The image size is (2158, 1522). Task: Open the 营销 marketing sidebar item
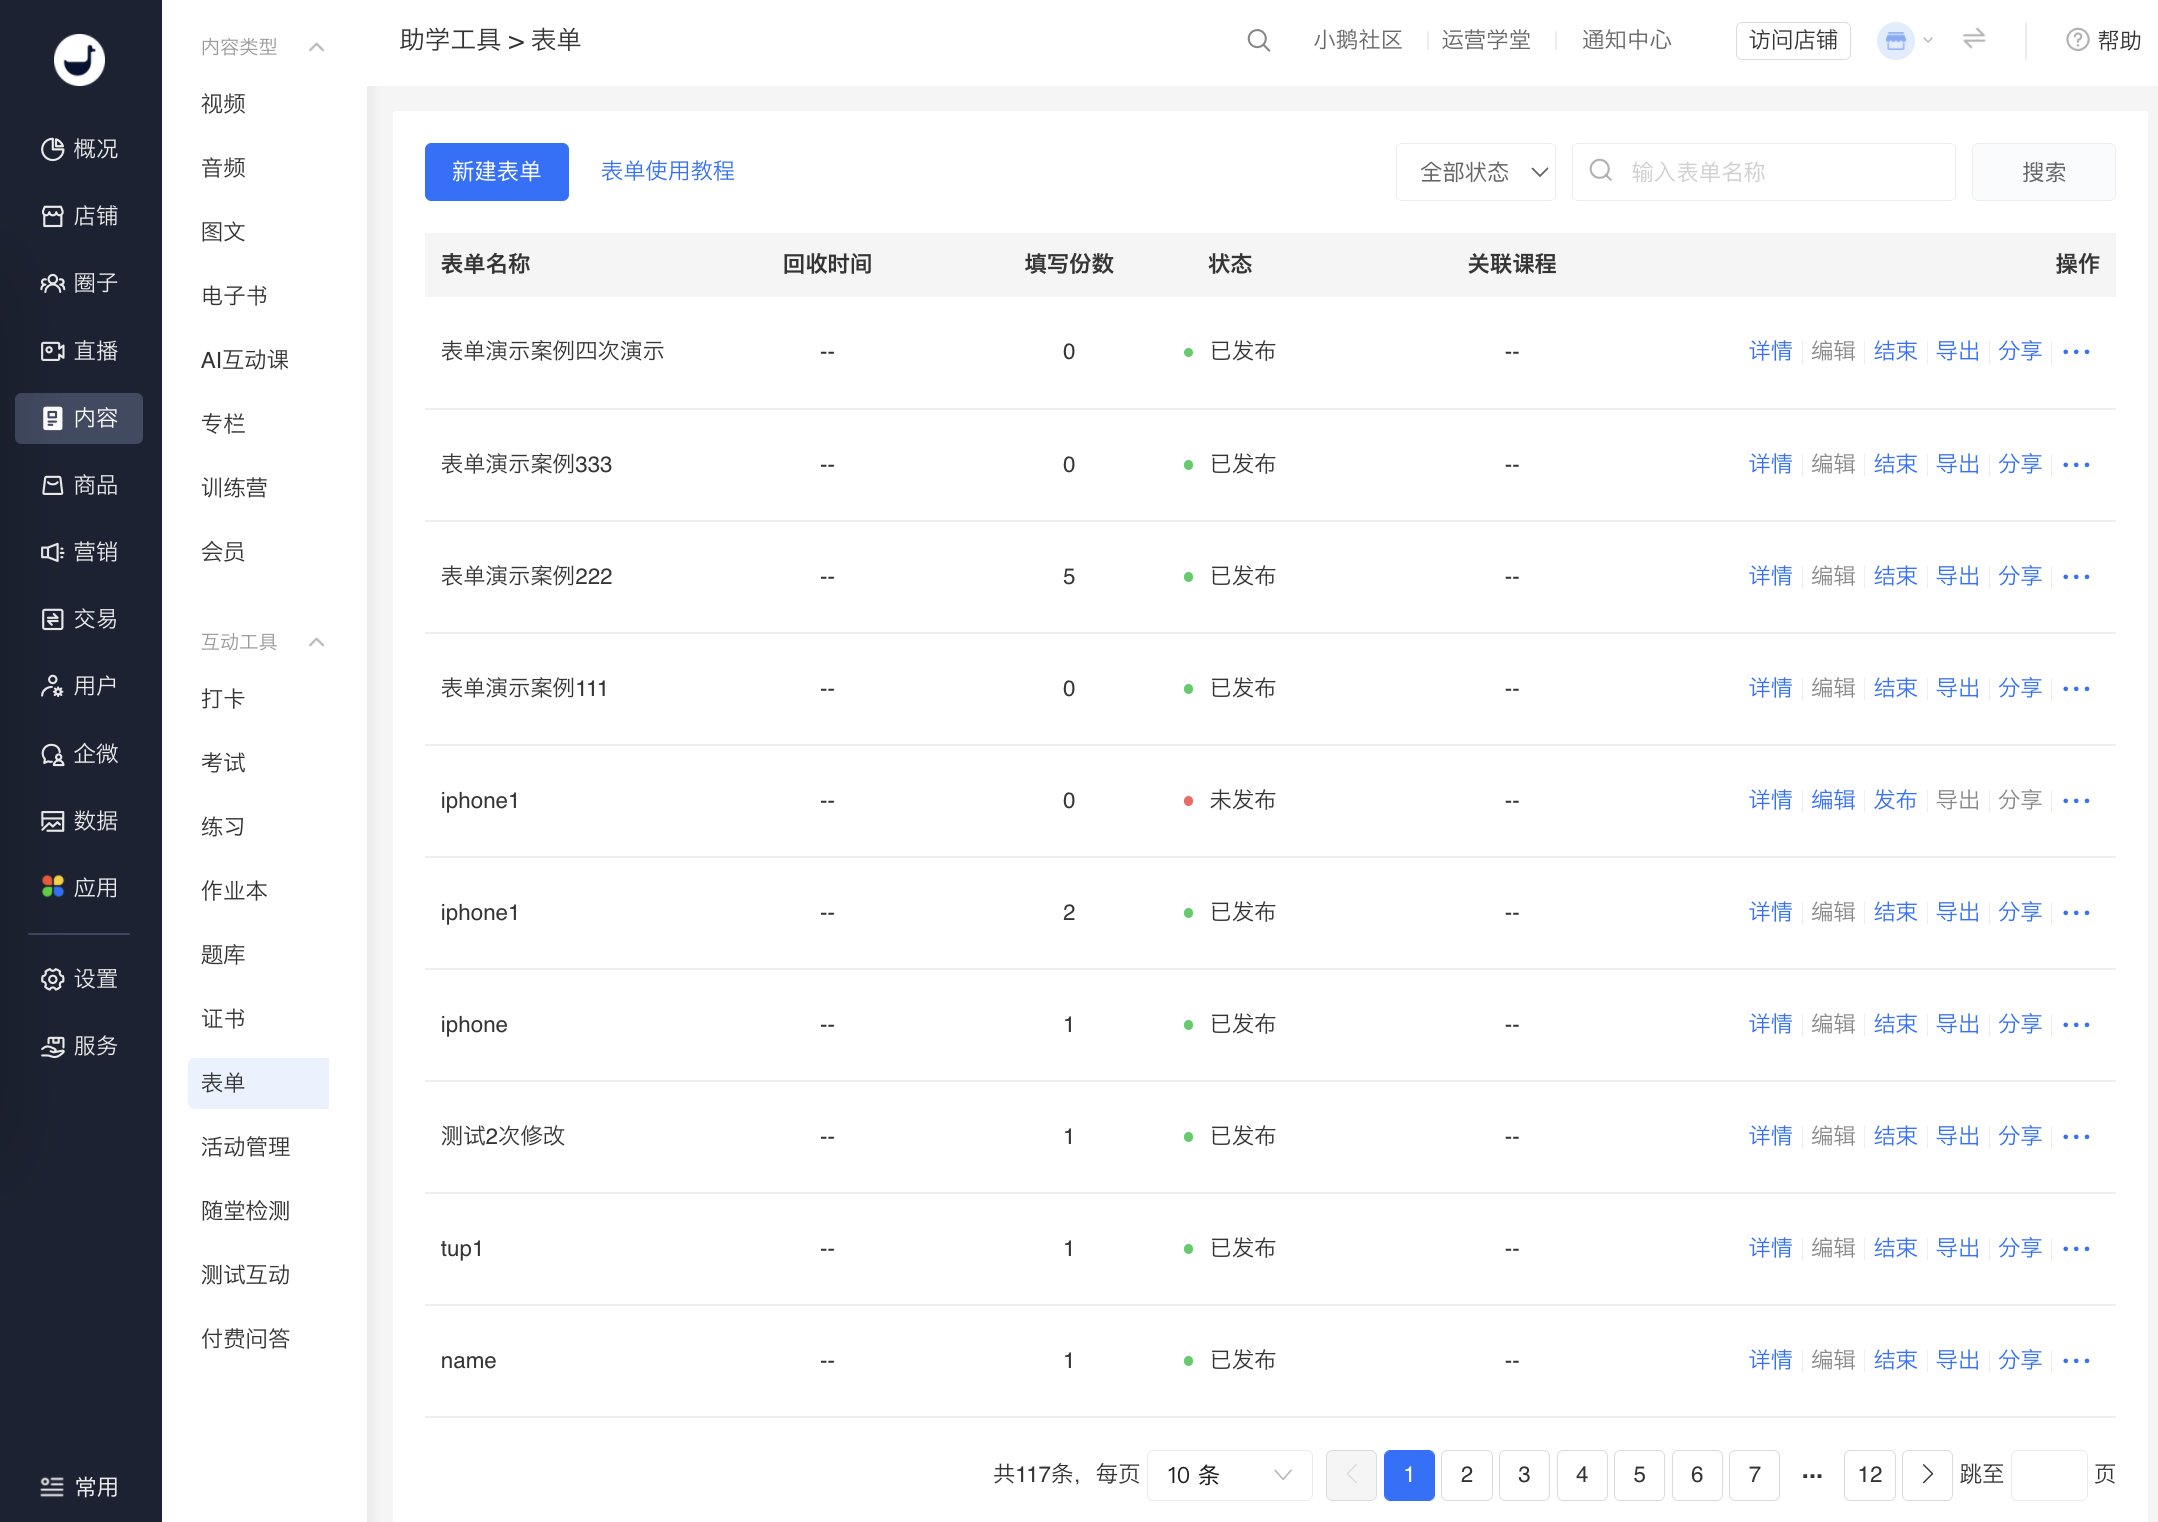point(79,552)
